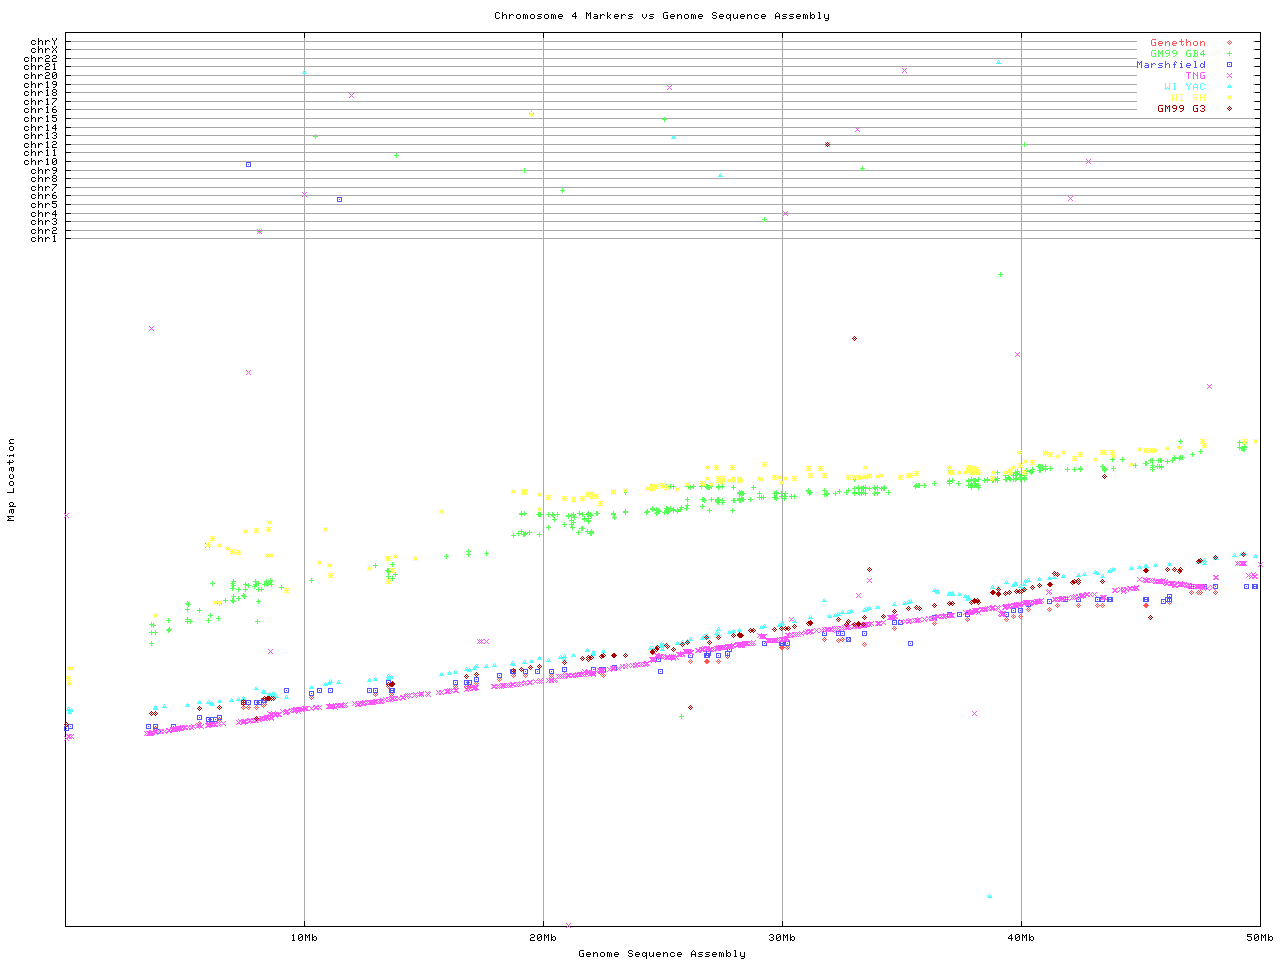Click the yellow star WI RH legend marker
Viewport: 1280px width, 960px height.
click(x=1229, y=98)
